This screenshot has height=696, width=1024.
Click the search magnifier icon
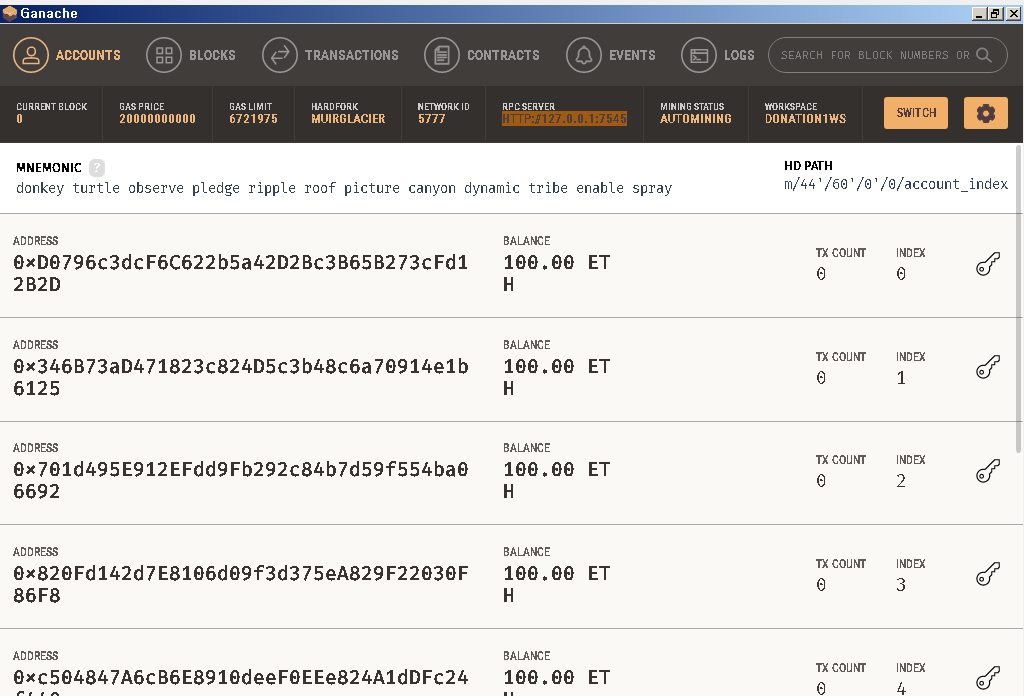pos(984,55)
